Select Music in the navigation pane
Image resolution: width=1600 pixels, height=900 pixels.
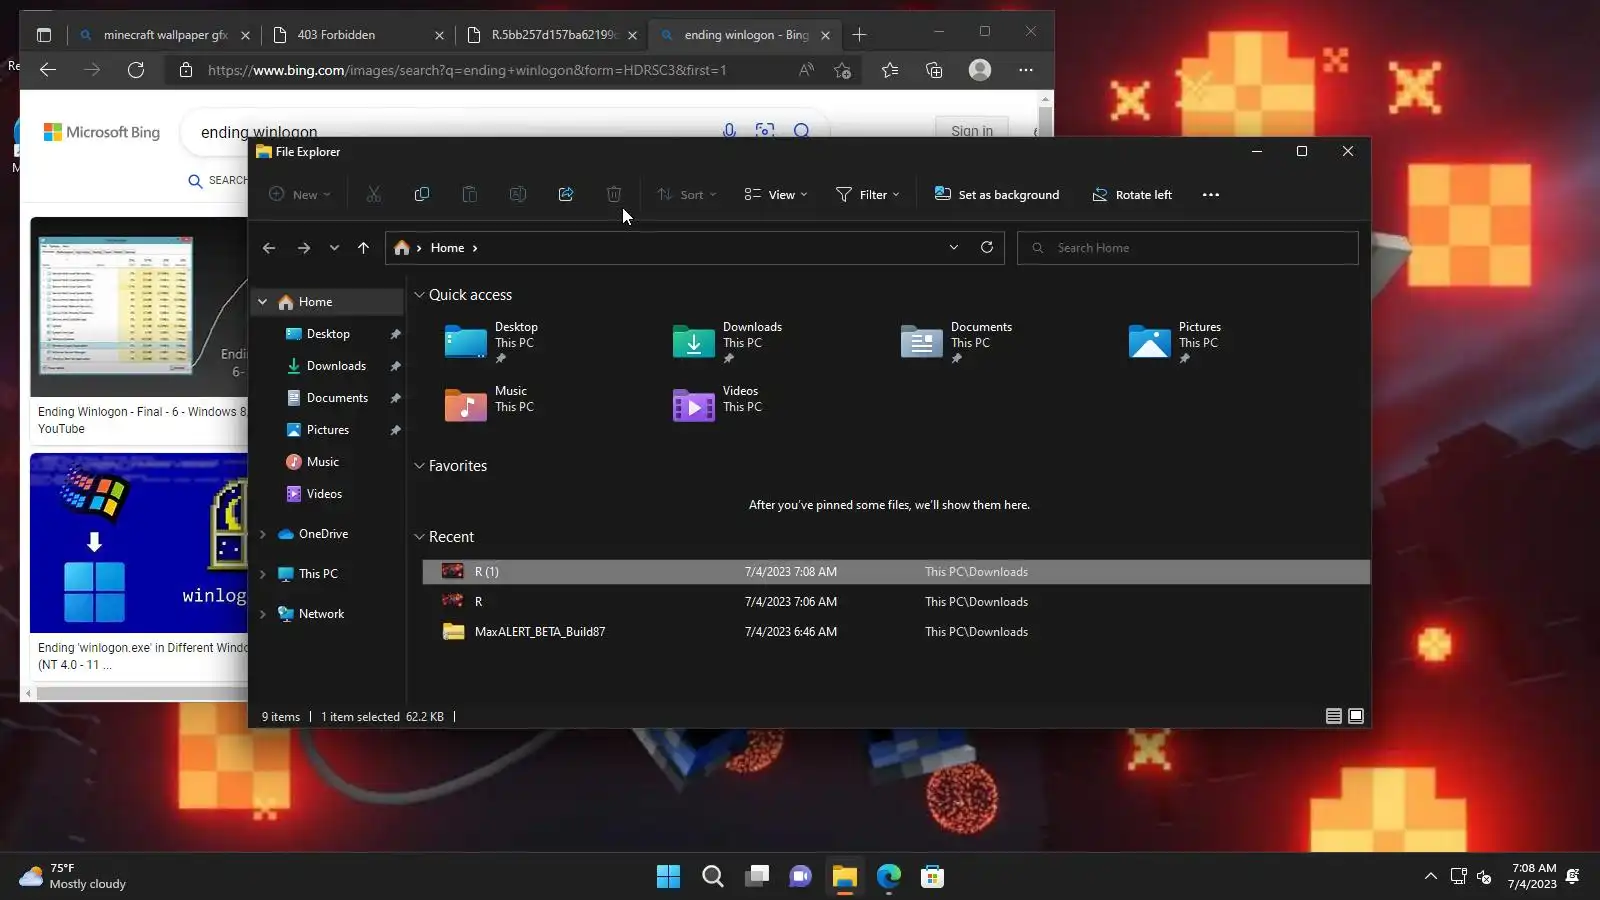click(x=323, y=462)
